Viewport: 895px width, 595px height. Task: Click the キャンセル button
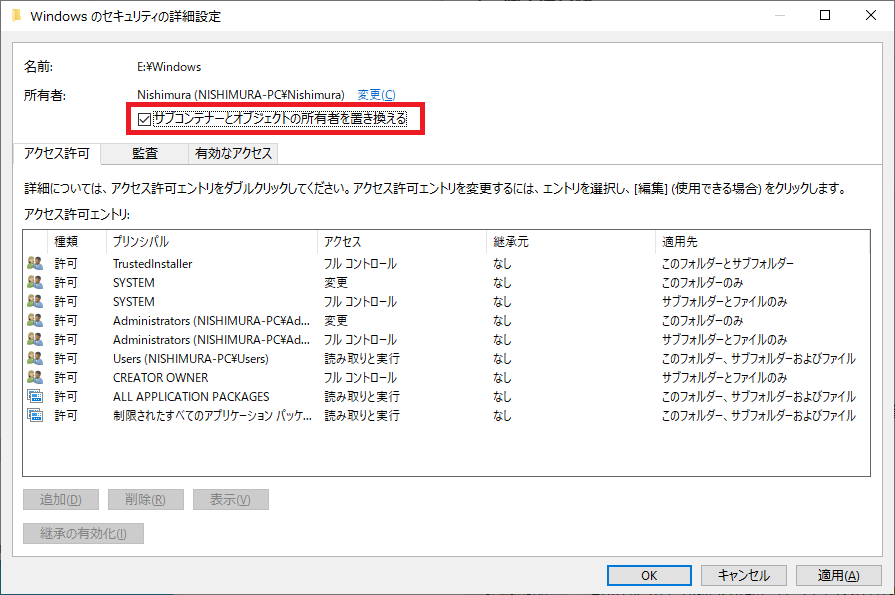(x=744, y=575)
